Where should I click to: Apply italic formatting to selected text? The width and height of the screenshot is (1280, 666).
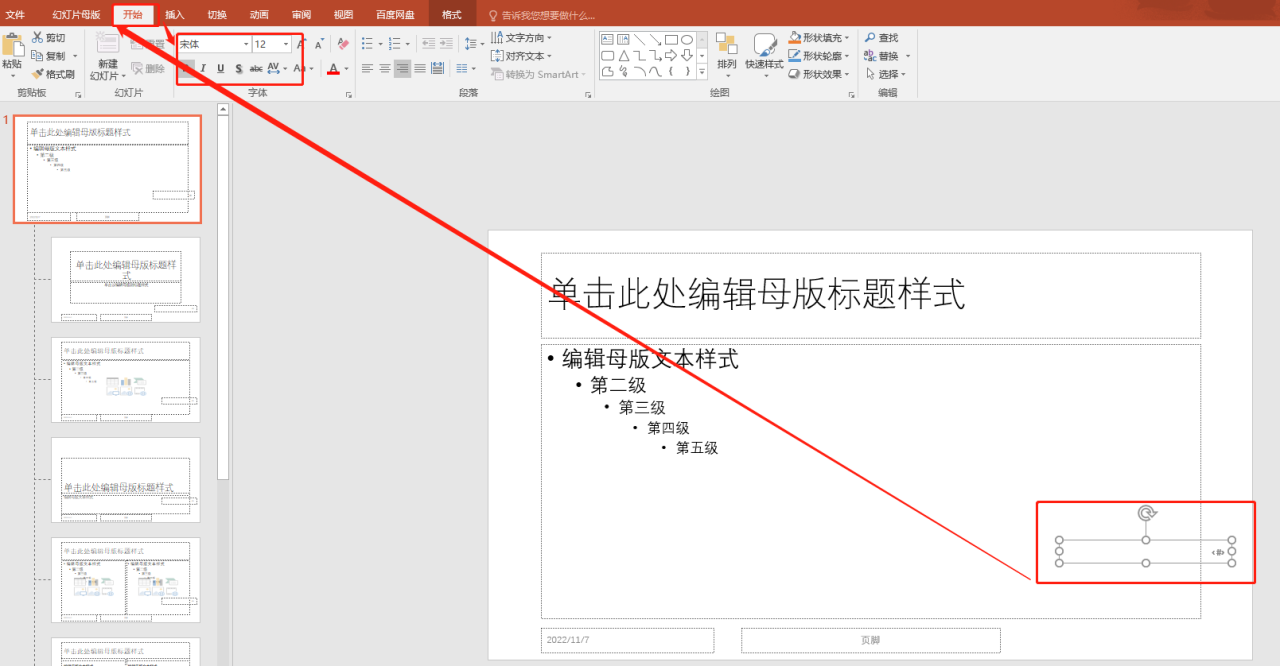[203, 68]
